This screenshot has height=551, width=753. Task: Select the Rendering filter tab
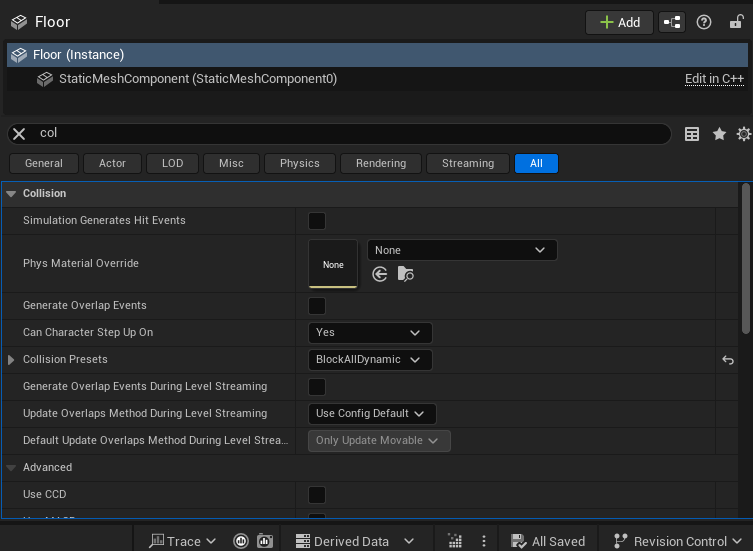(x=381, y=163)
